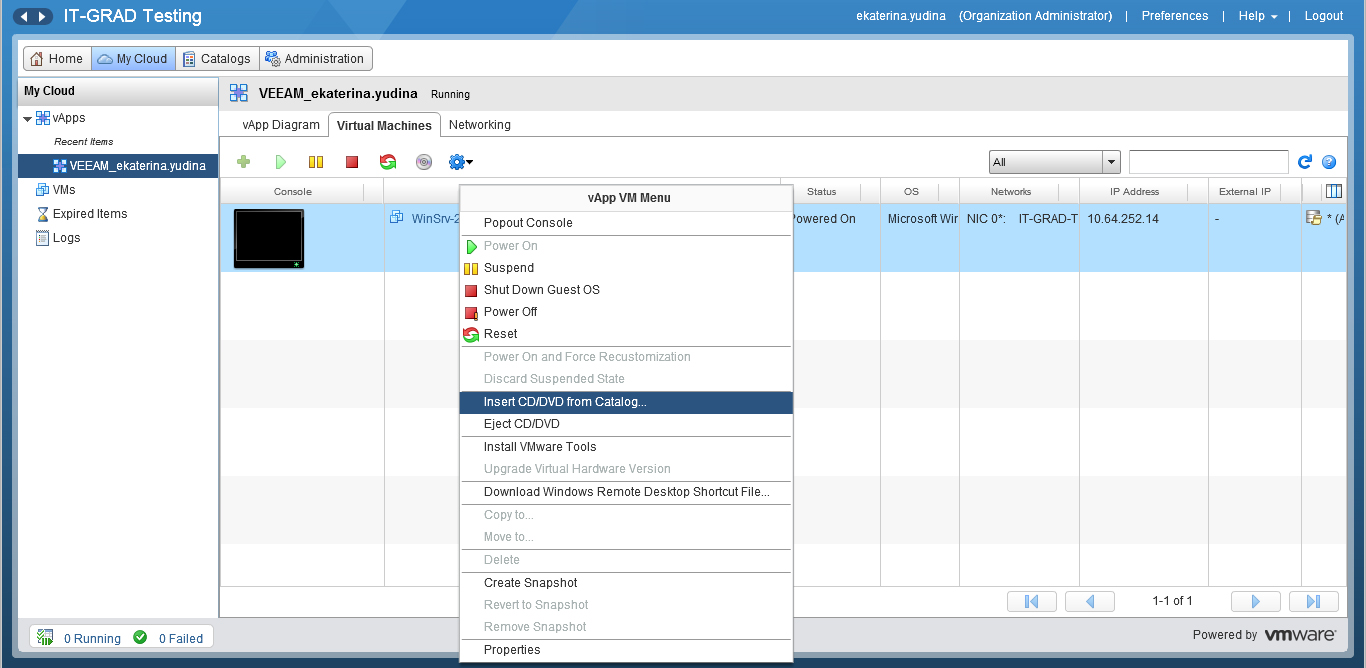Click the green plus Add VM icon
1366x668 pixels.
pyautogui.click(x=243, y=162)
